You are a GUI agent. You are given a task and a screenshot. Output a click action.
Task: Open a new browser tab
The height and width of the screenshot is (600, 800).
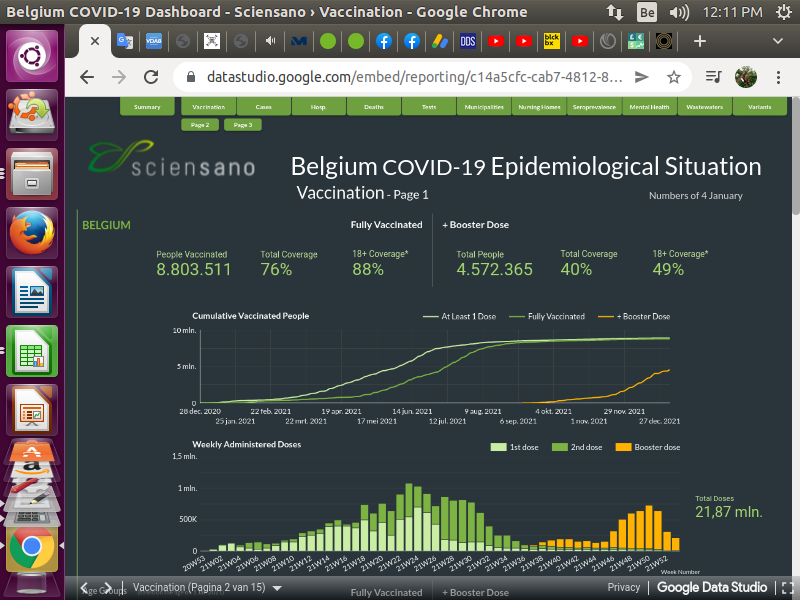pos(700,42)
